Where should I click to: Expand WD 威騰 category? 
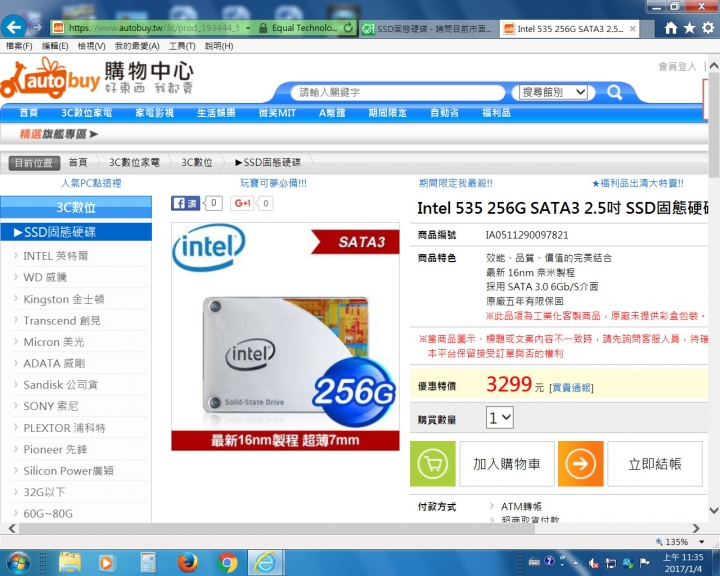[x=45, y=277]
